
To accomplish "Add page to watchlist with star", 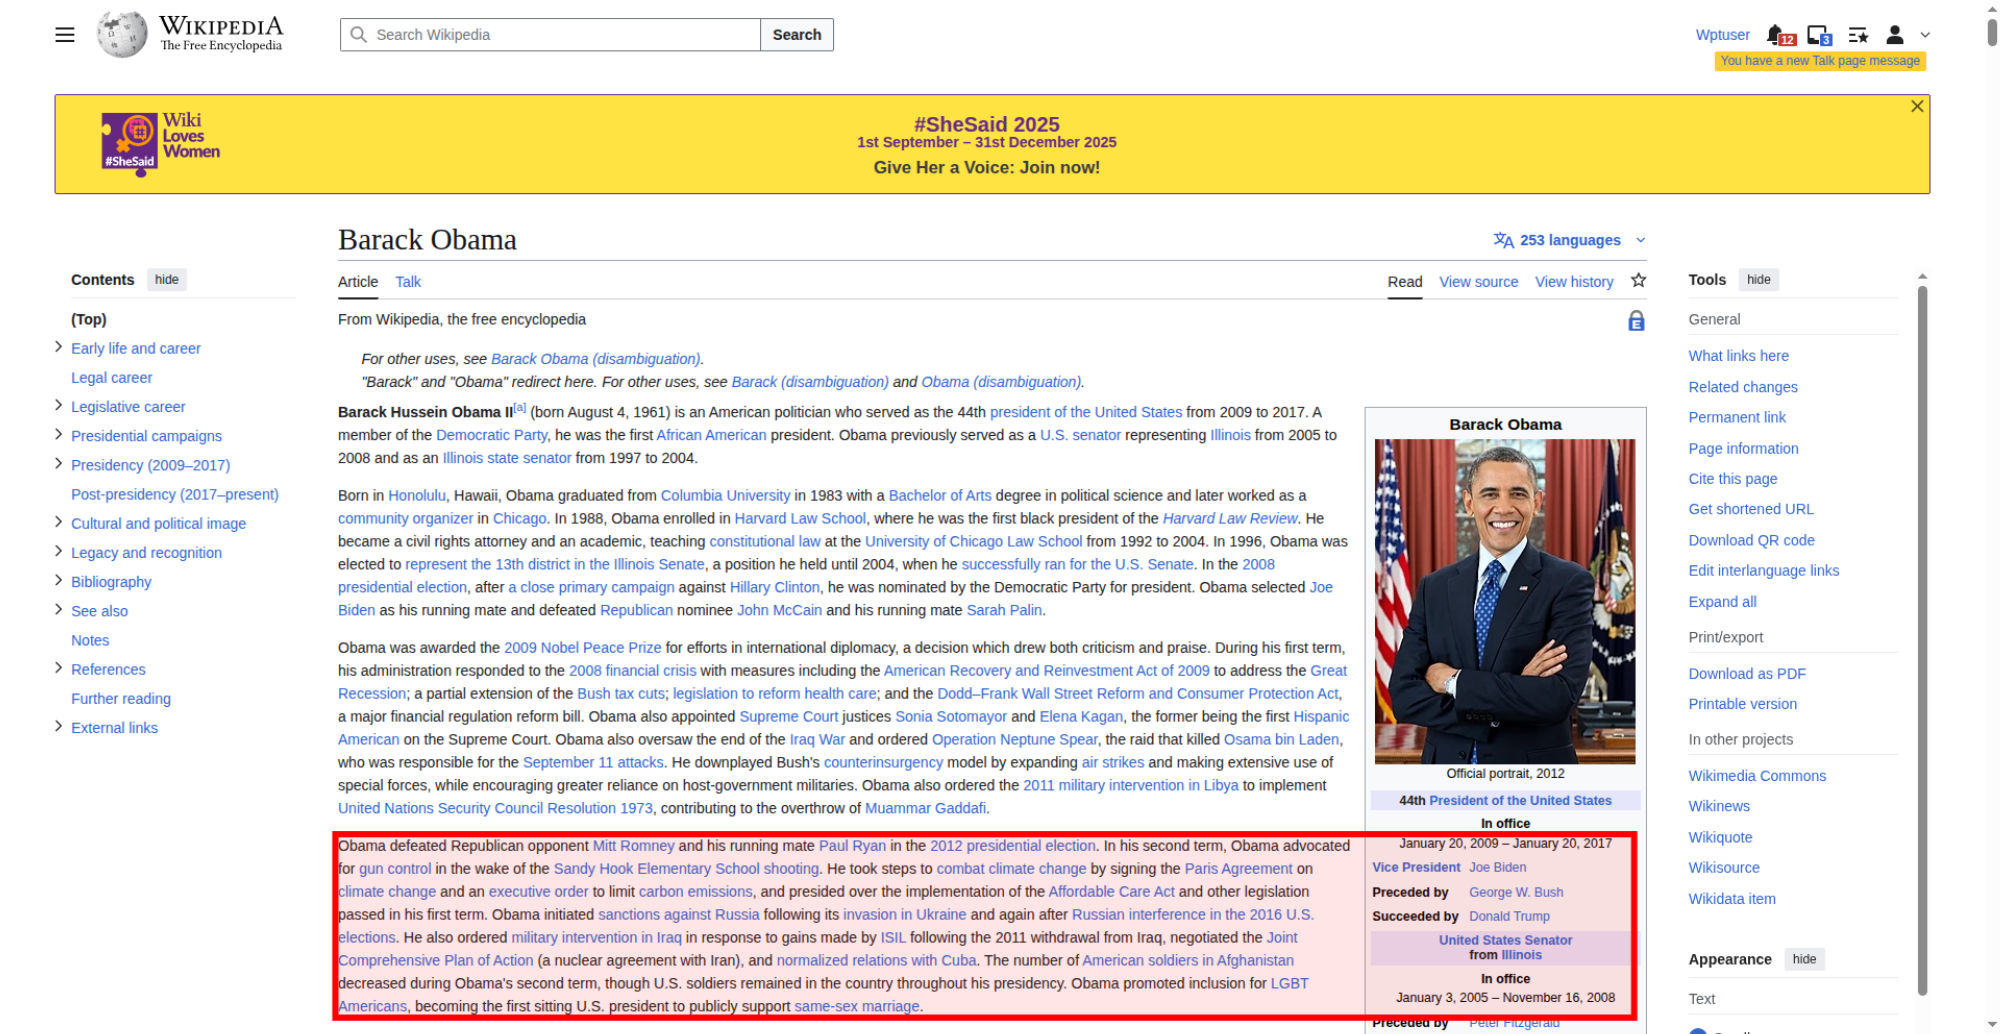I will (x=1638, y=281).
